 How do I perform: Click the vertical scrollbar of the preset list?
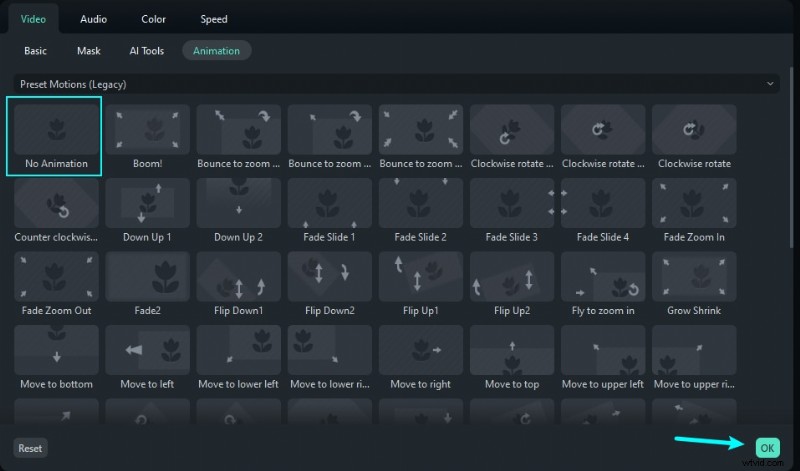791,158
